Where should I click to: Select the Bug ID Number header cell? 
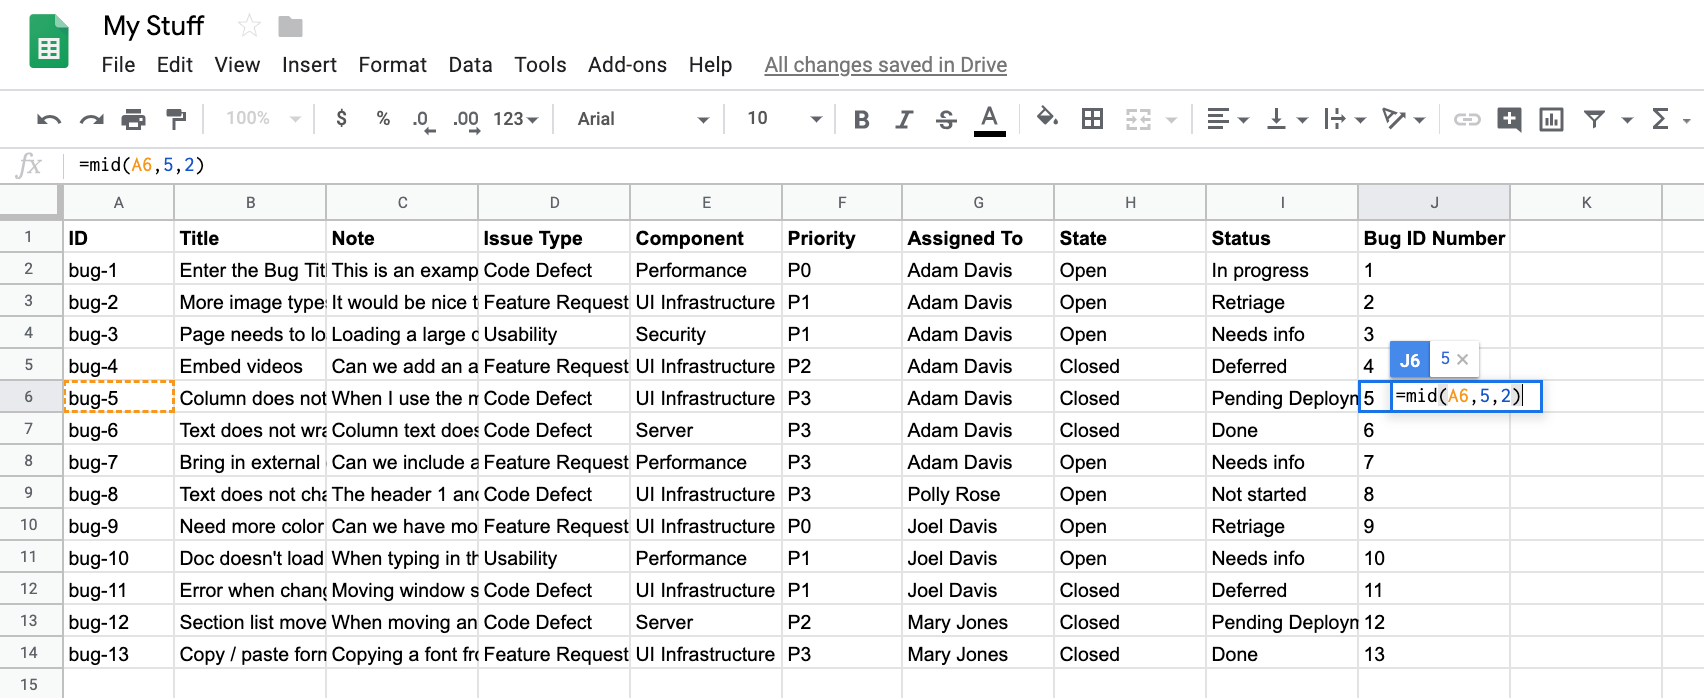tap(1434, 238)
